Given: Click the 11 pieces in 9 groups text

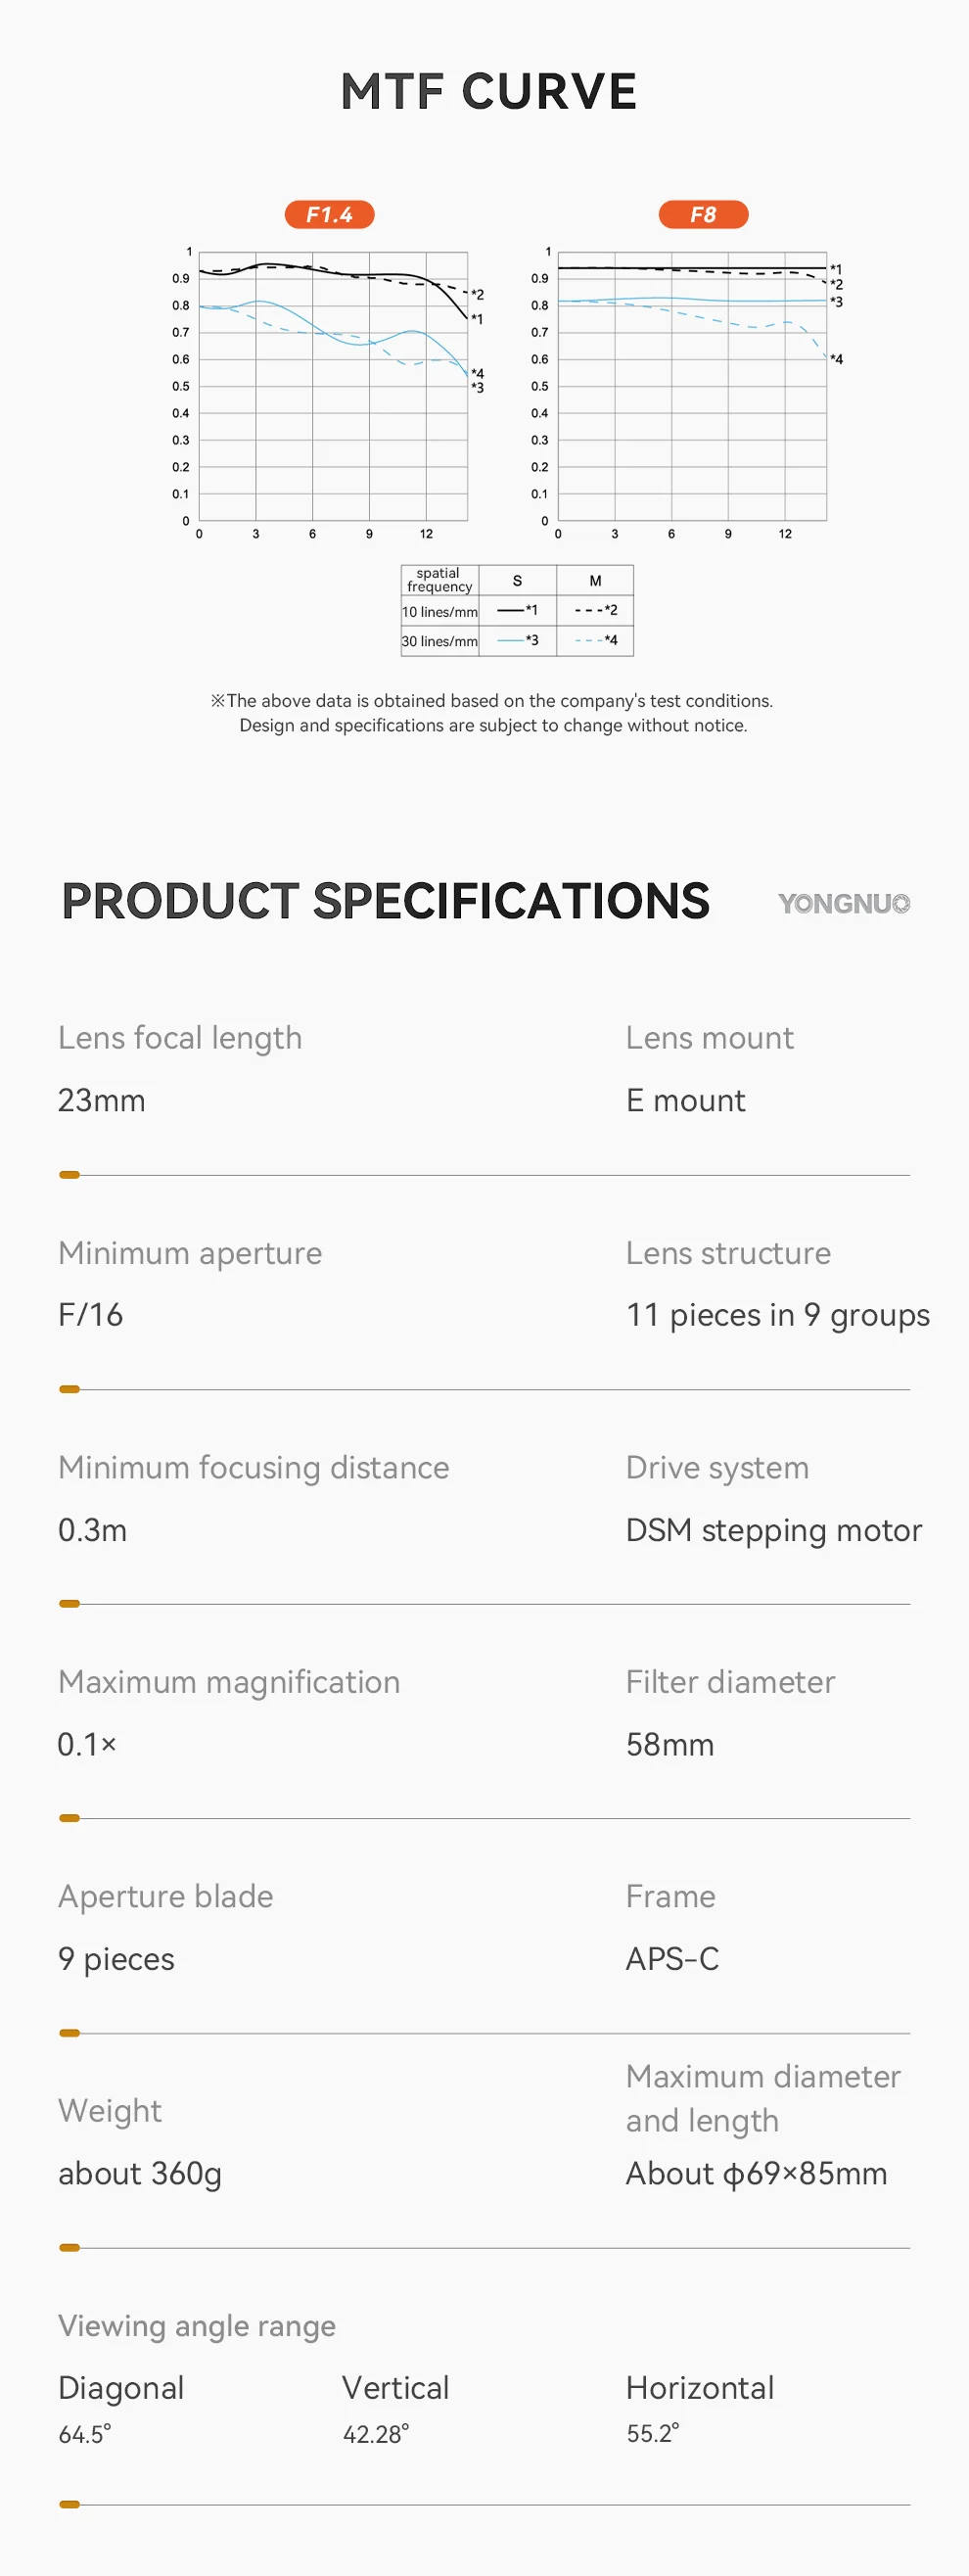Looking at the screenshot, I should click(x=778, y=1315).
